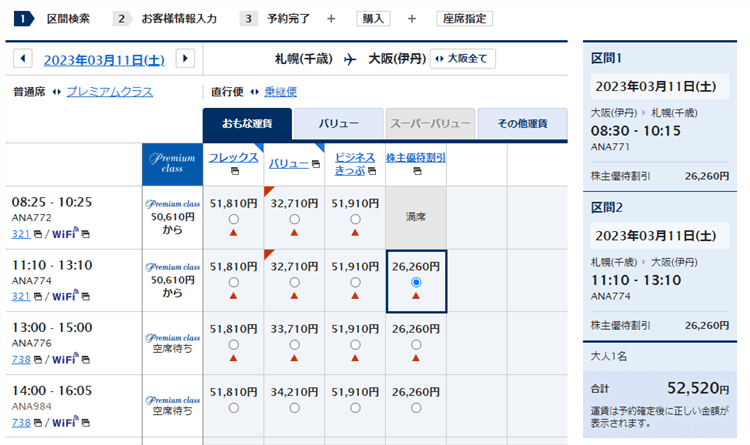Select 51,810円 フレックス fare for ANA772
The image size is (750, 445).
[233, 219]
